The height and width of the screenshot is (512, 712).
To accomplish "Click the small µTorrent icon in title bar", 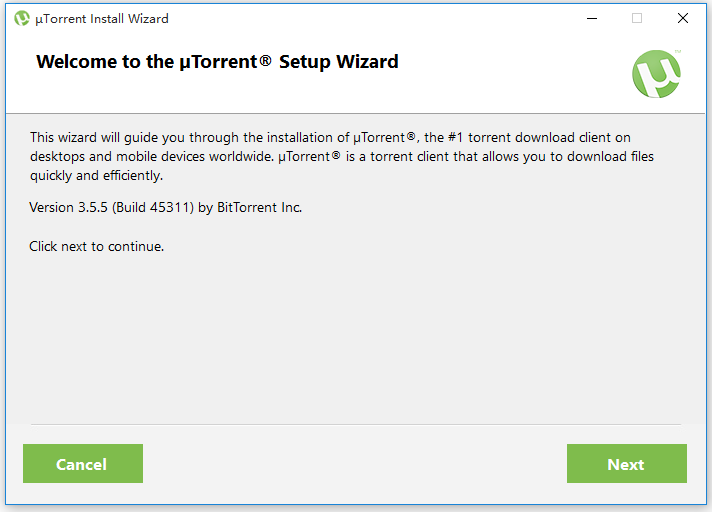I will pos(22,18).
